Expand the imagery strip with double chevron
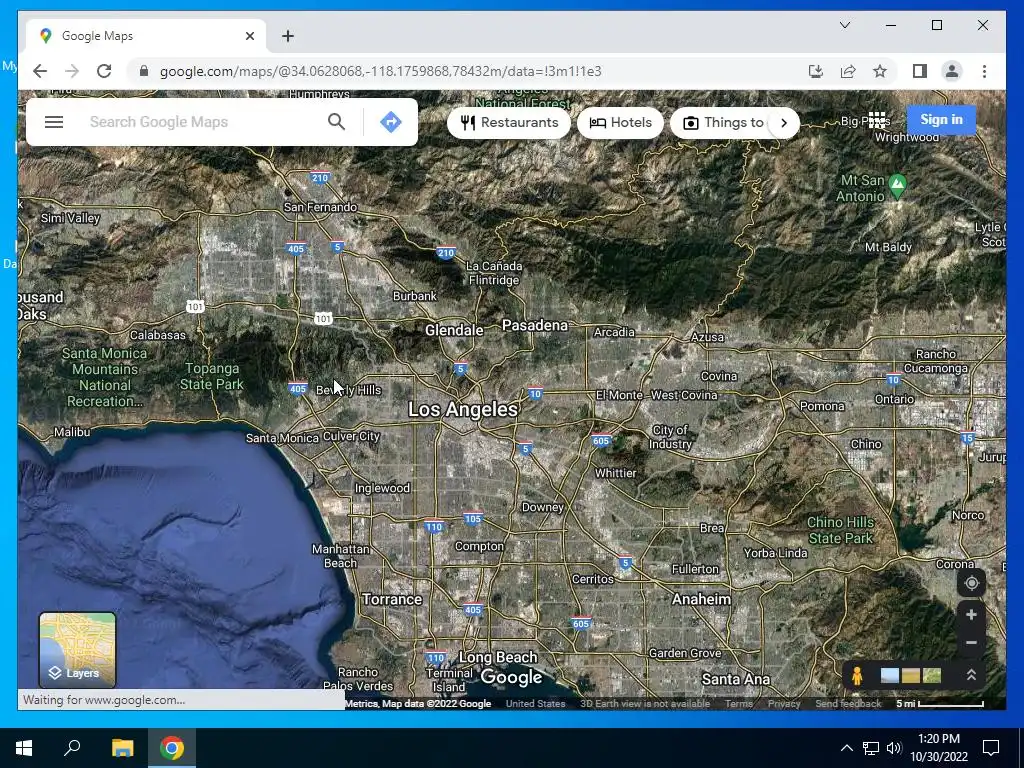Viewport: 1024px width, 768px height. [971, 675]
